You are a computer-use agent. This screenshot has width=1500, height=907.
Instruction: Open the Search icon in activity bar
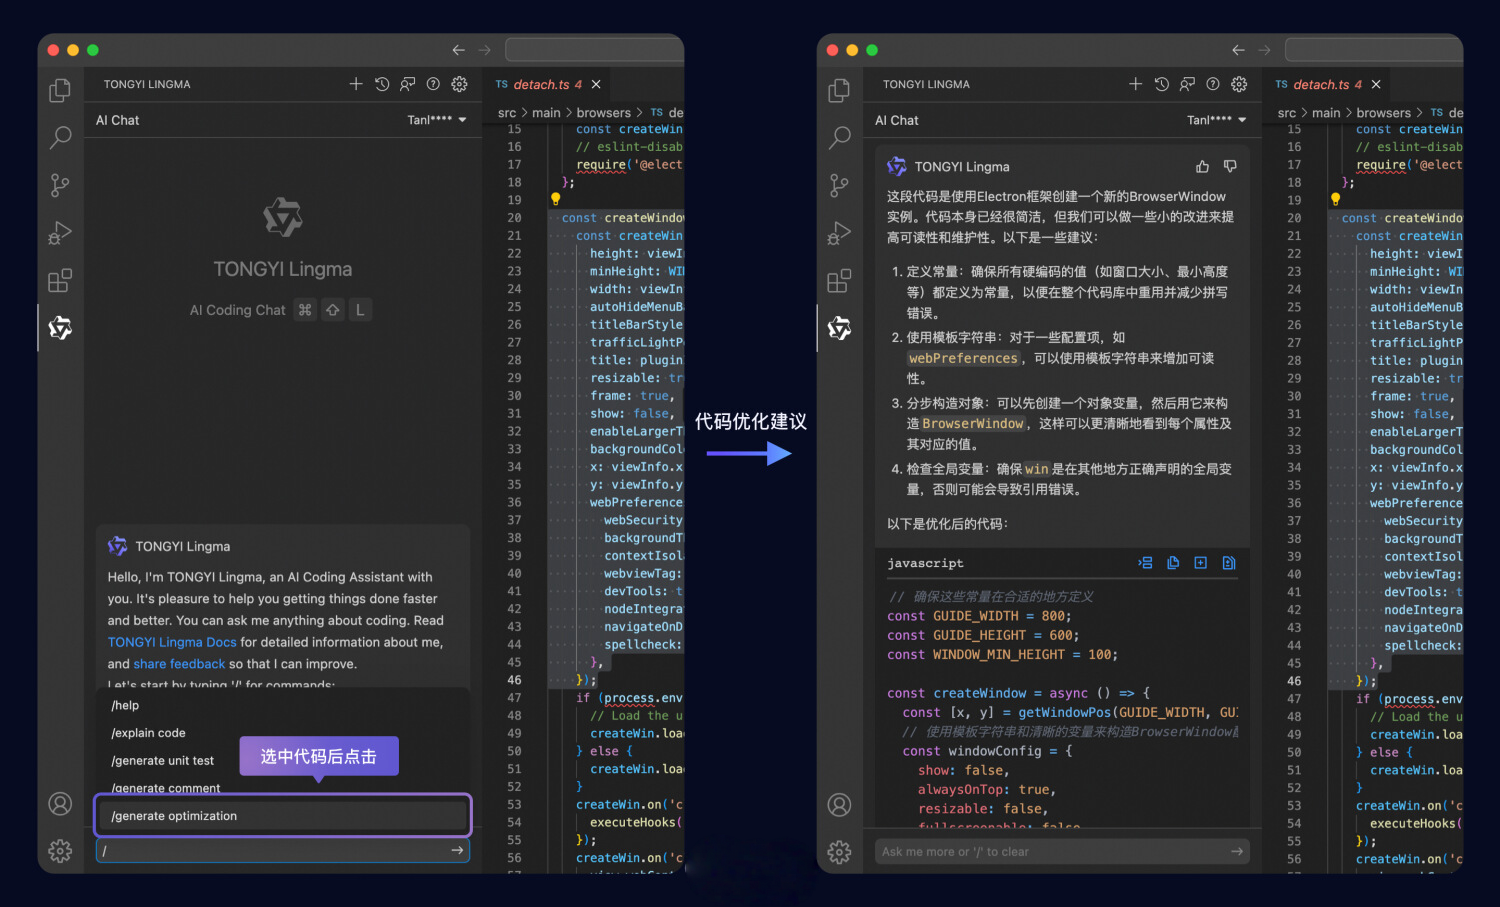point(60,137)
